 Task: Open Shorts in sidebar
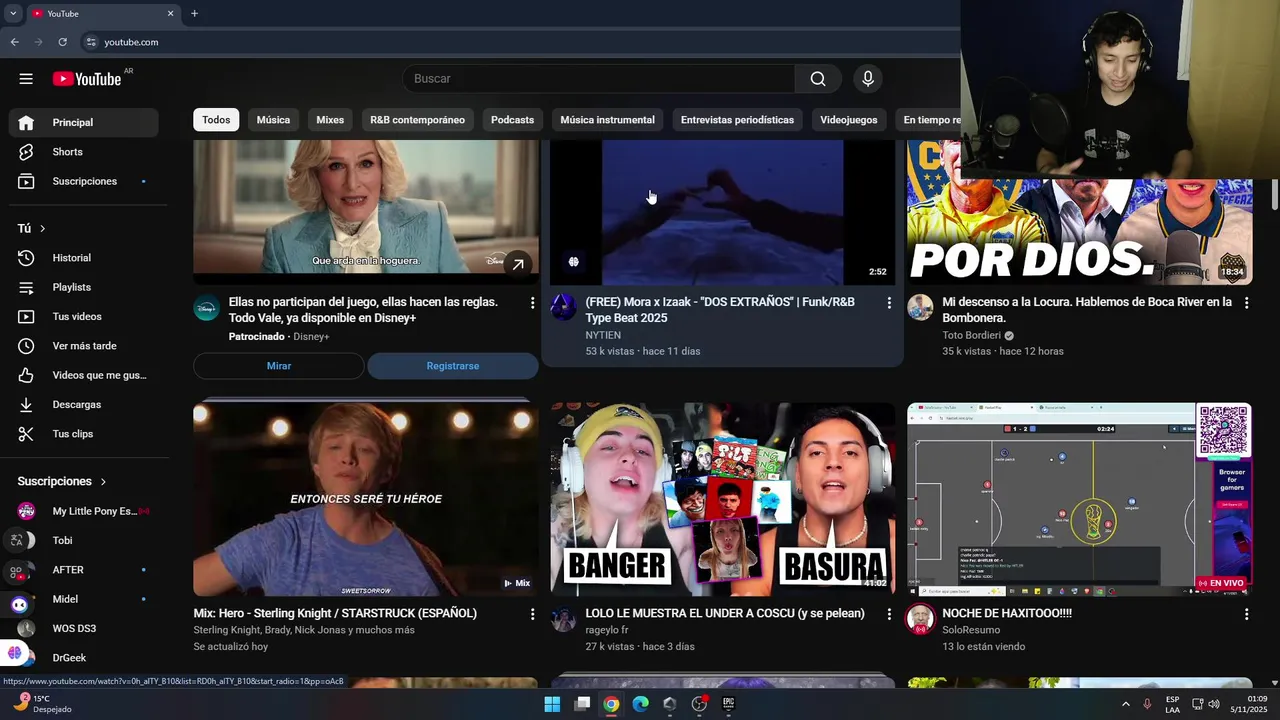coord(84,152)
